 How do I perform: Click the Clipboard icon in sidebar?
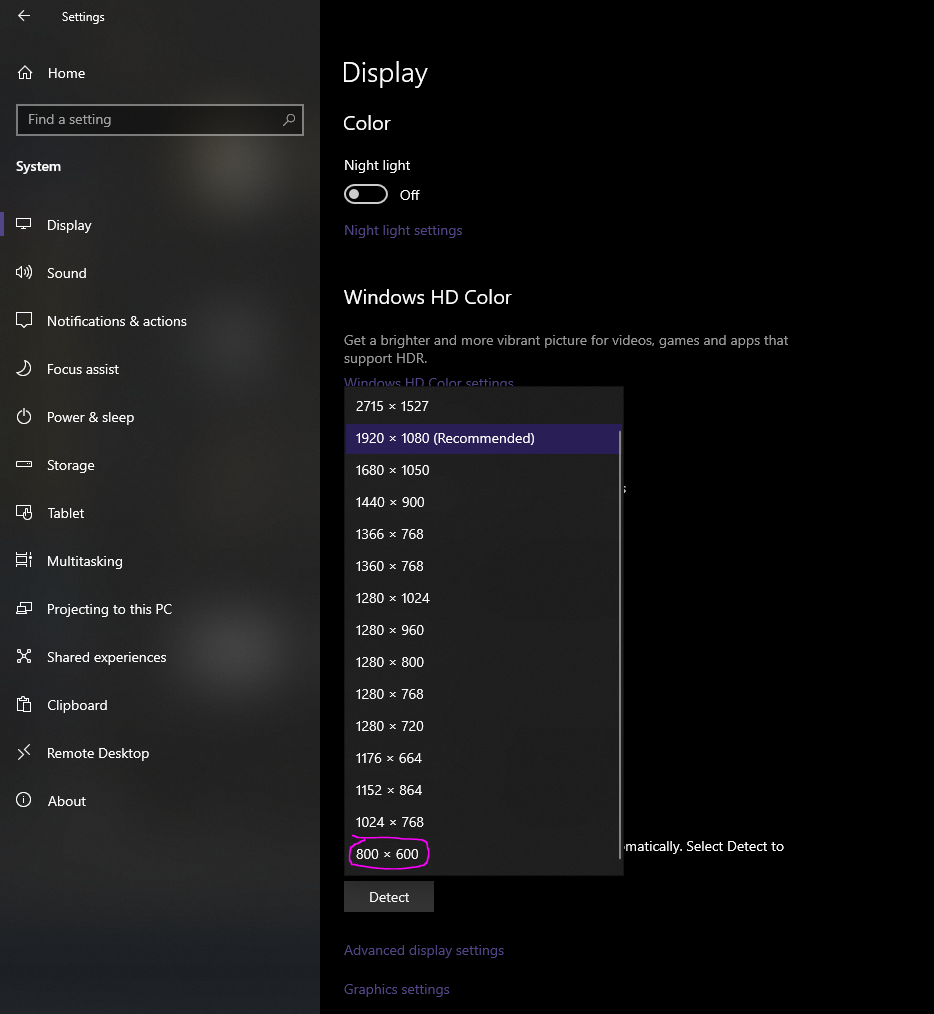click(25, 705)
